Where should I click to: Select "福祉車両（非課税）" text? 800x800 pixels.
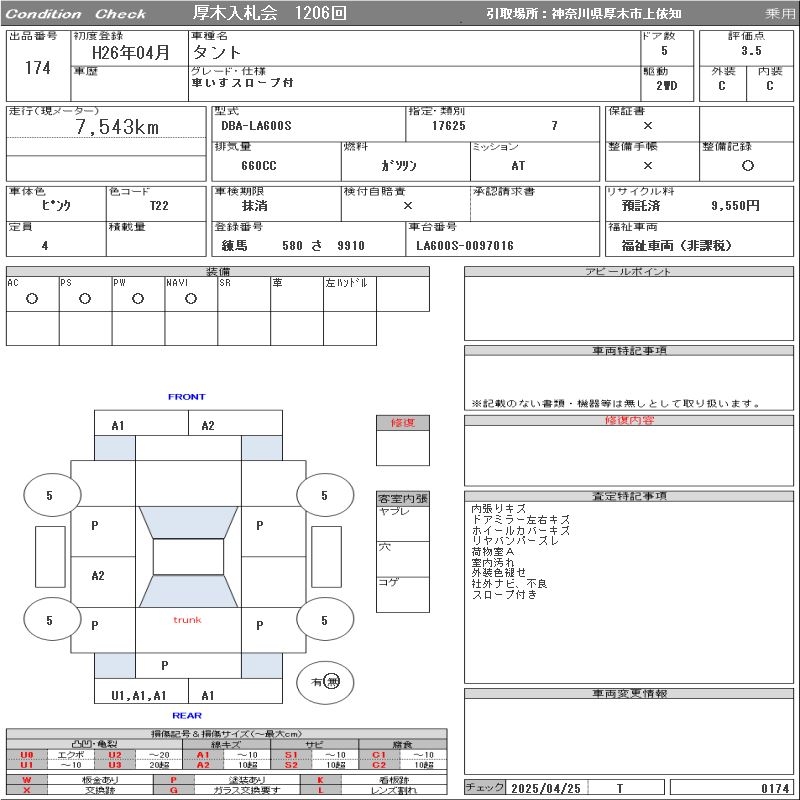point(677,245)
